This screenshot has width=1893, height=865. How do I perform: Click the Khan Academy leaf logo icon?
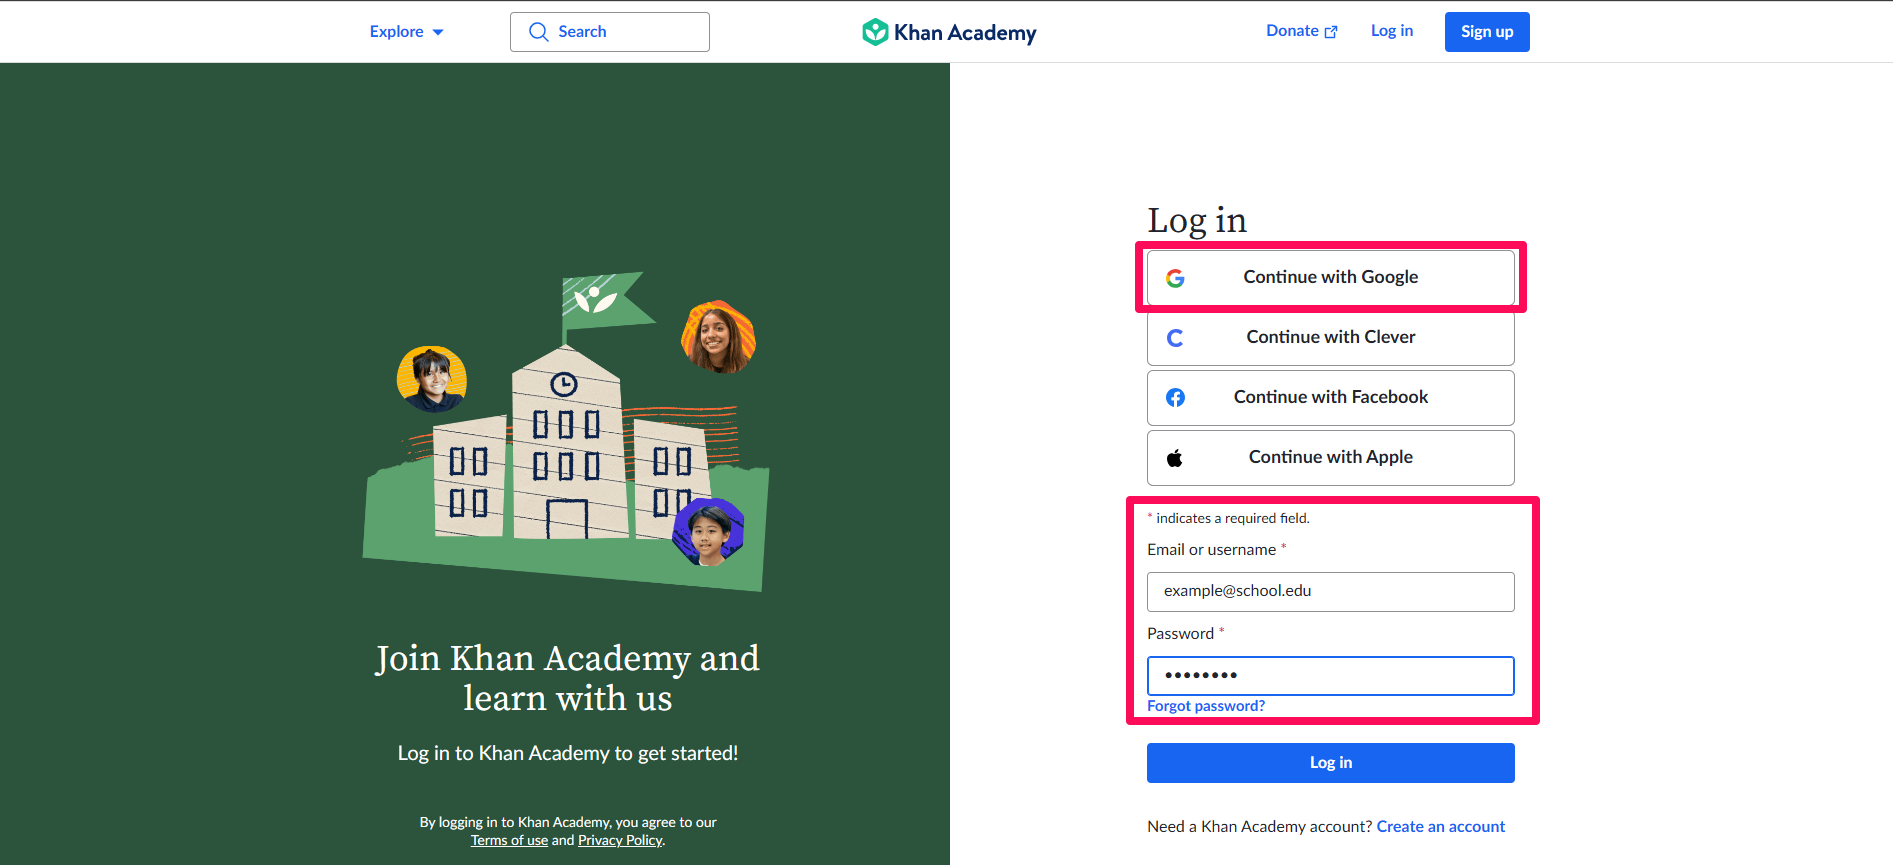point(875,32)
